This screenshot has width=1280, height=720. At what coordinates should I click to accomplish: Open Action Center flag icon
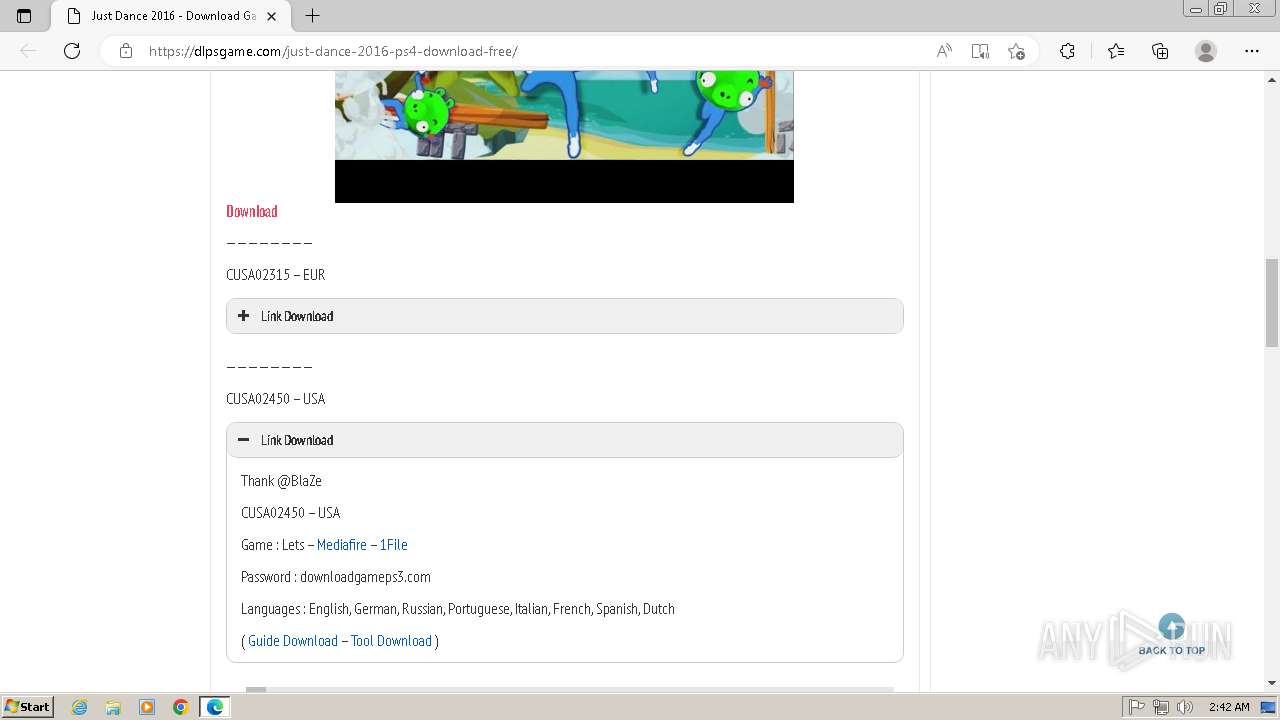(1137, 707)
